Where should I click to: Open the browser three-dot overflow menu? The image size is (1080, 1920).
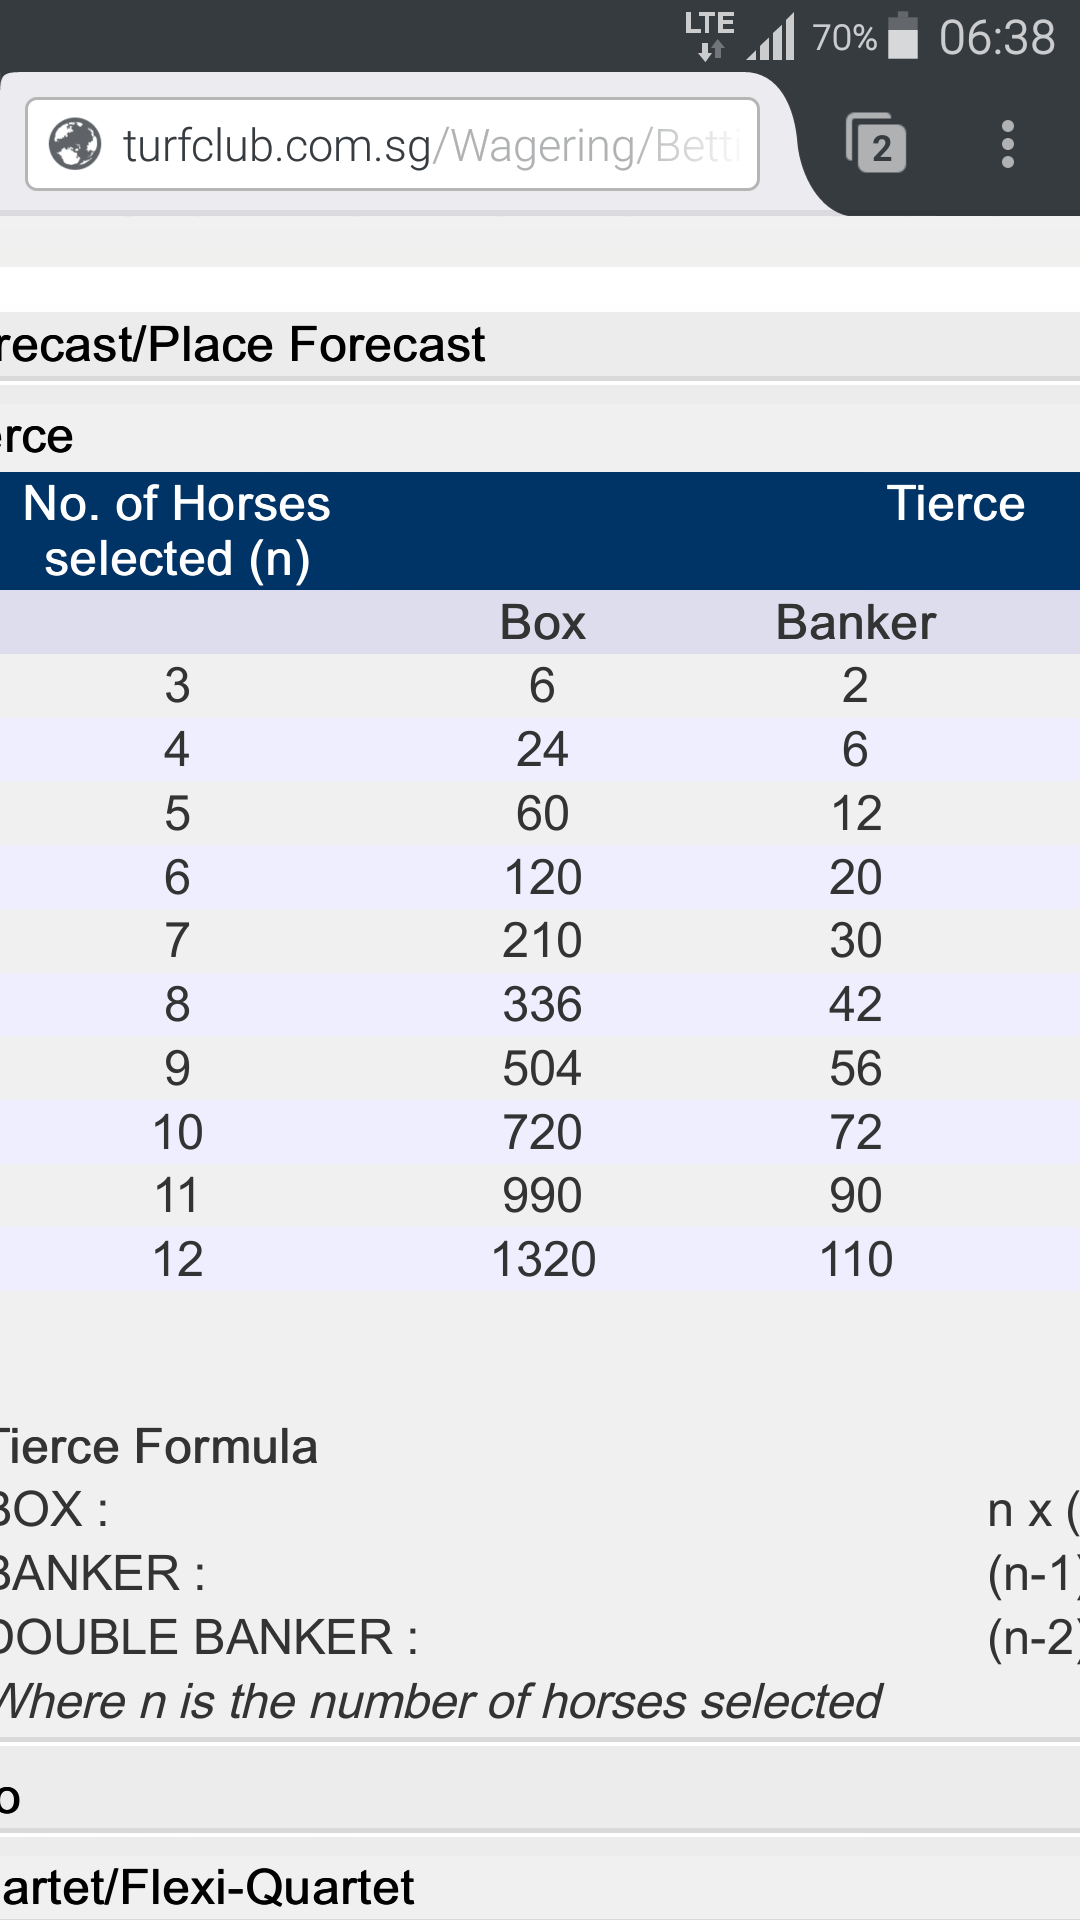click(1007, 144)
